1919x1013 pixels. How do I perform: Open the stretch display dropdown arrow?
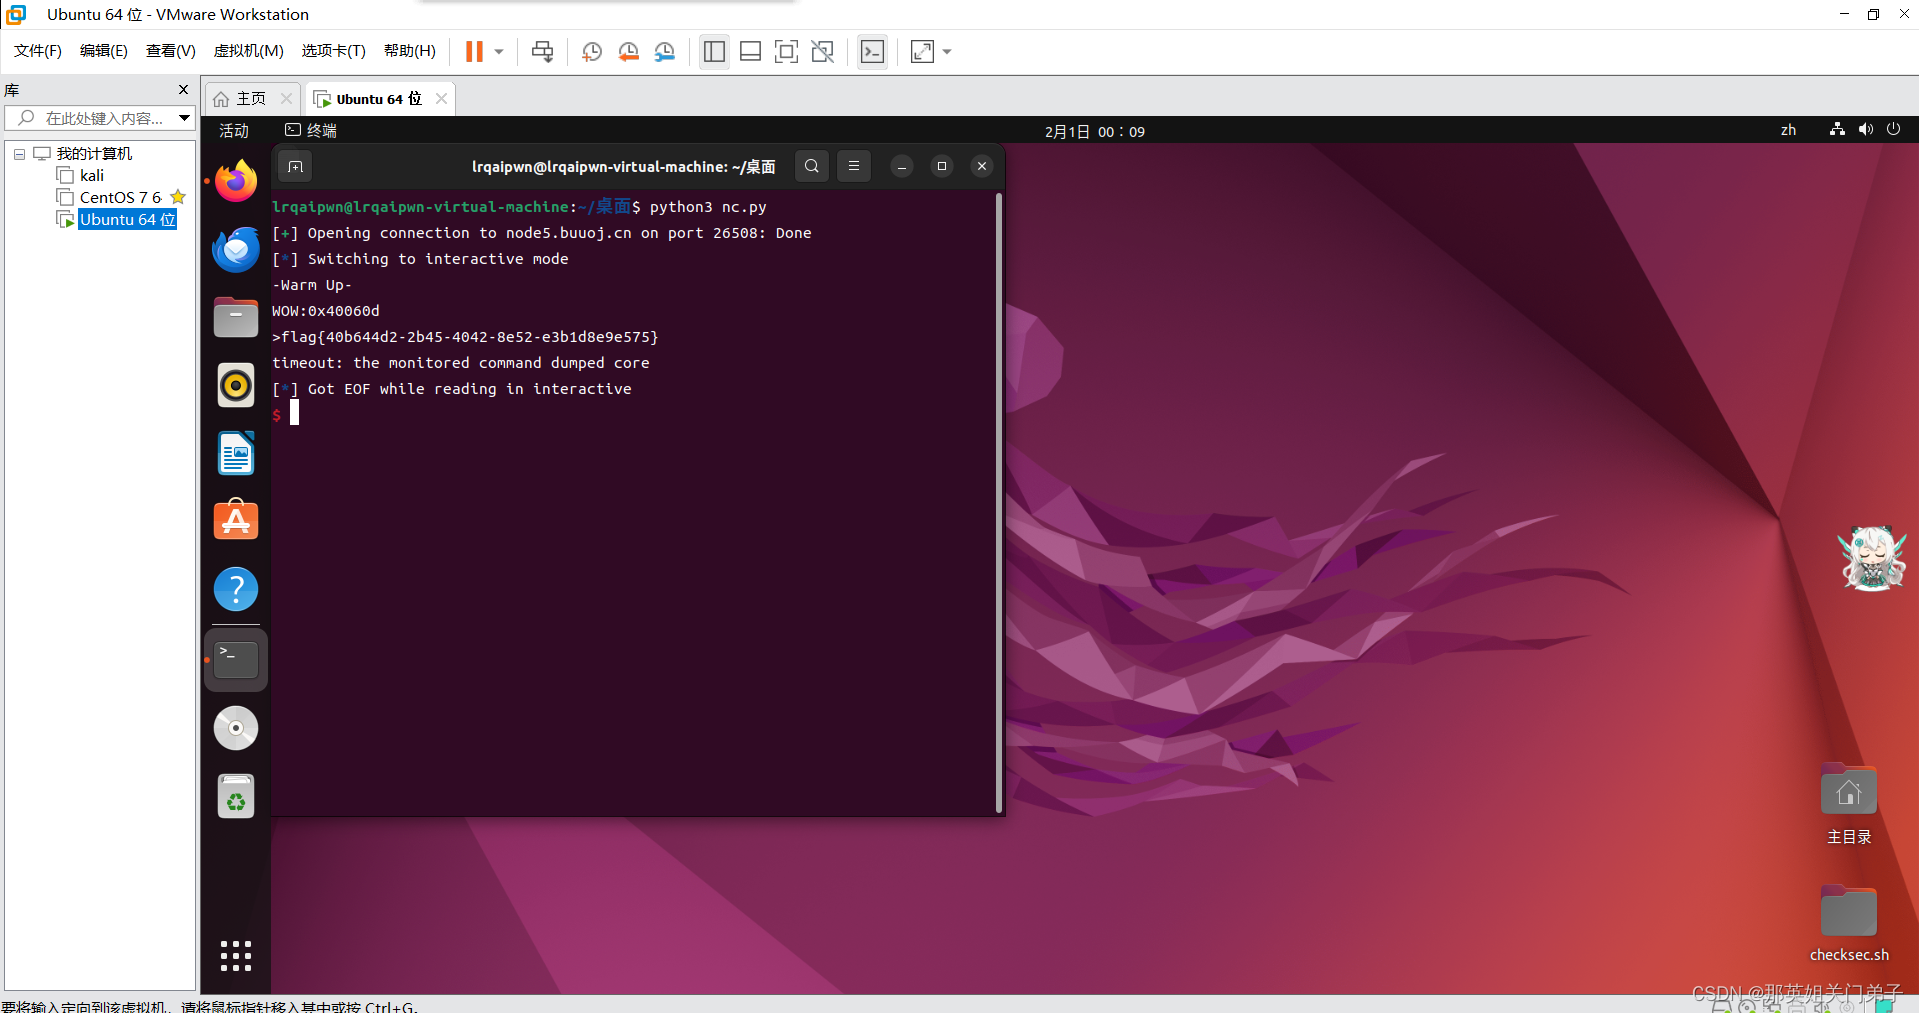947,51
